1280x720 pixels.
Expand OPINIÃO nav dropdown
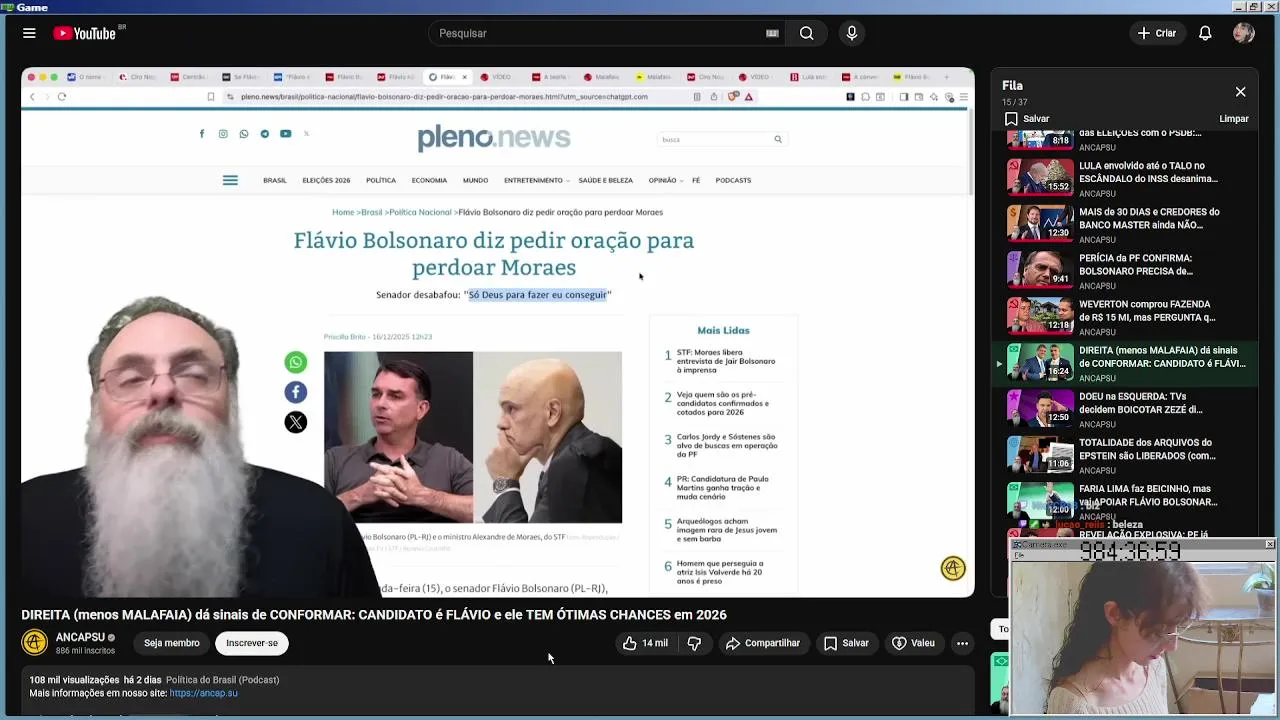[665, 180]
